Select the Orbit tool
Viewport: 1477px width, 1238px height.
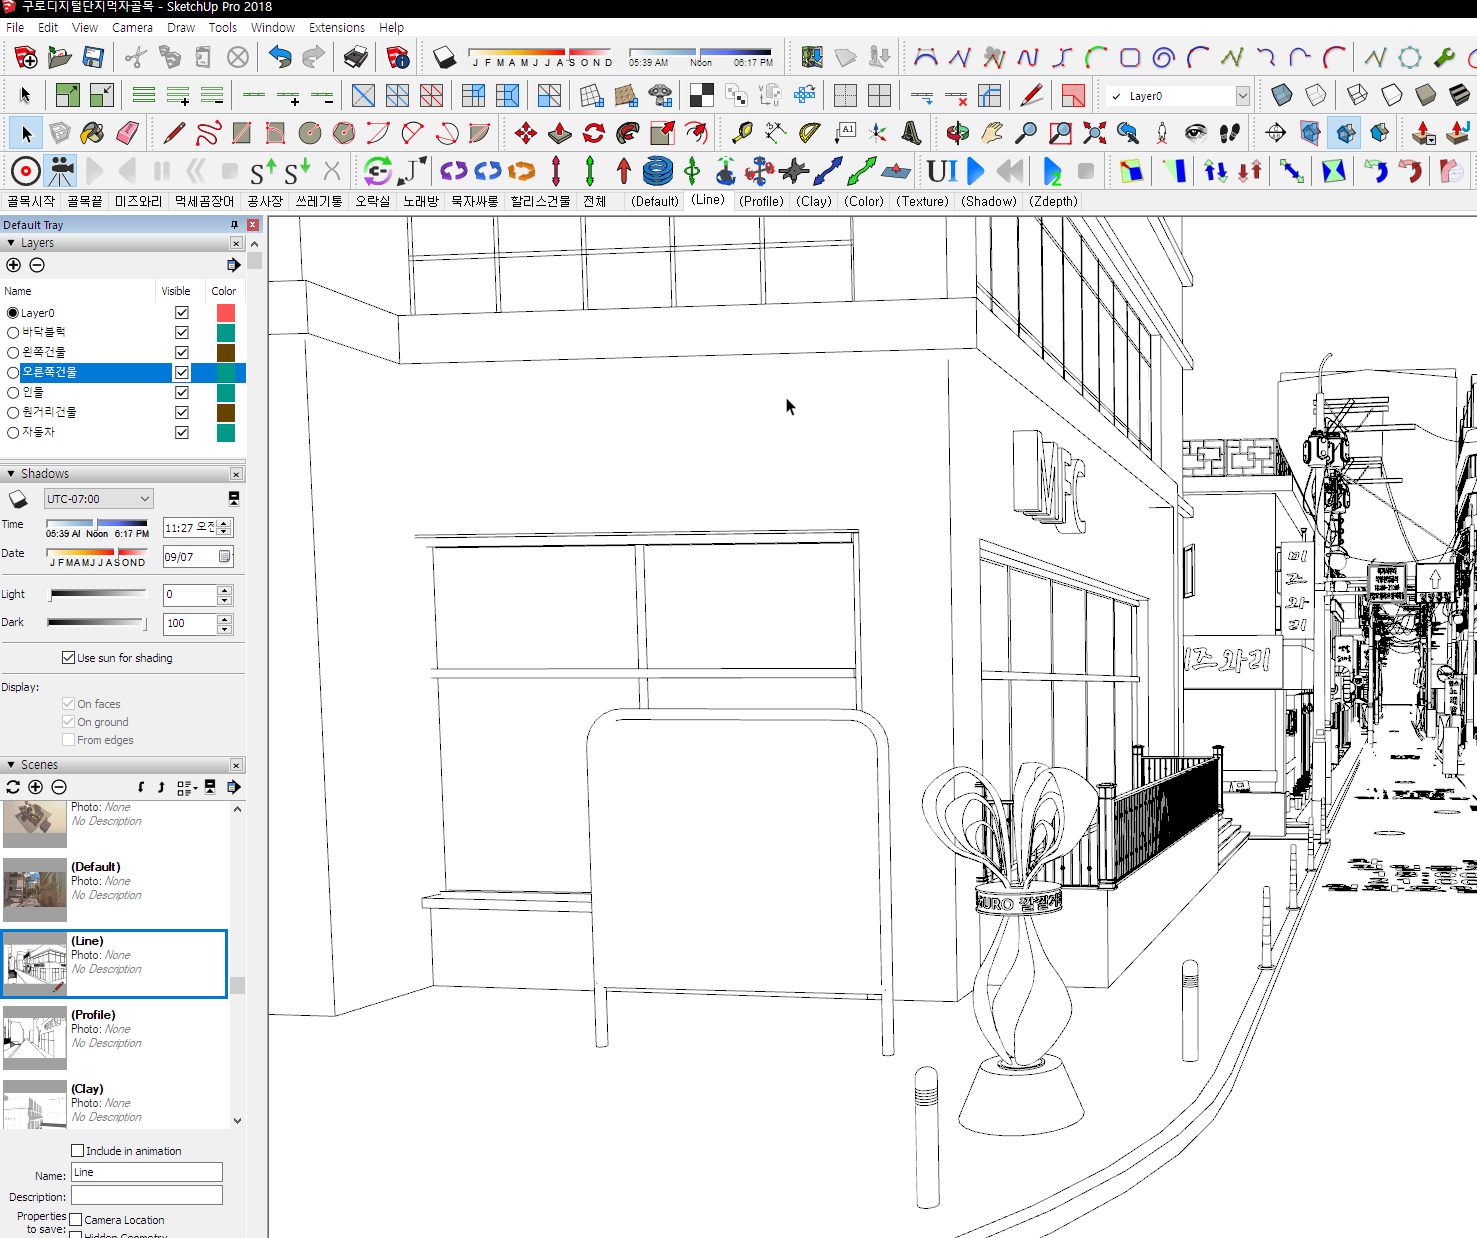point(958,132)
